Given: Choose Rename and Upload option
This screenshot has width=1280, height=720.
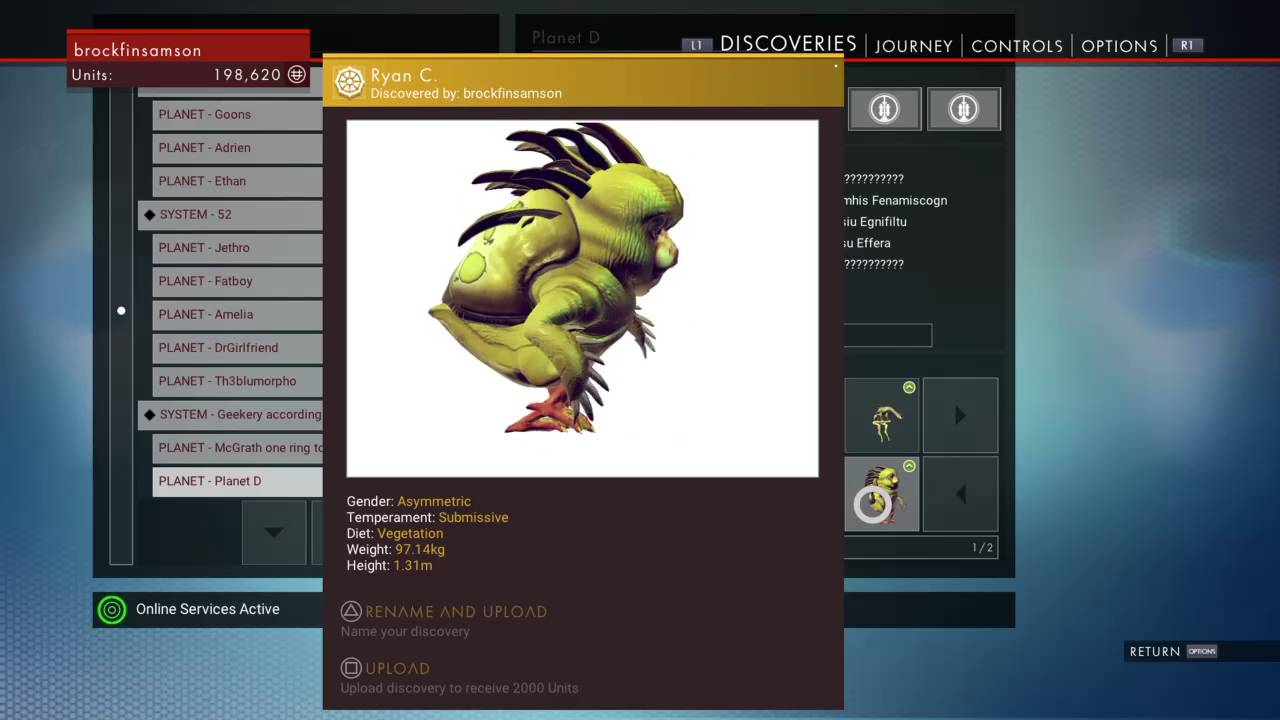Looking at the screenshot, I should tap(456, 612).
